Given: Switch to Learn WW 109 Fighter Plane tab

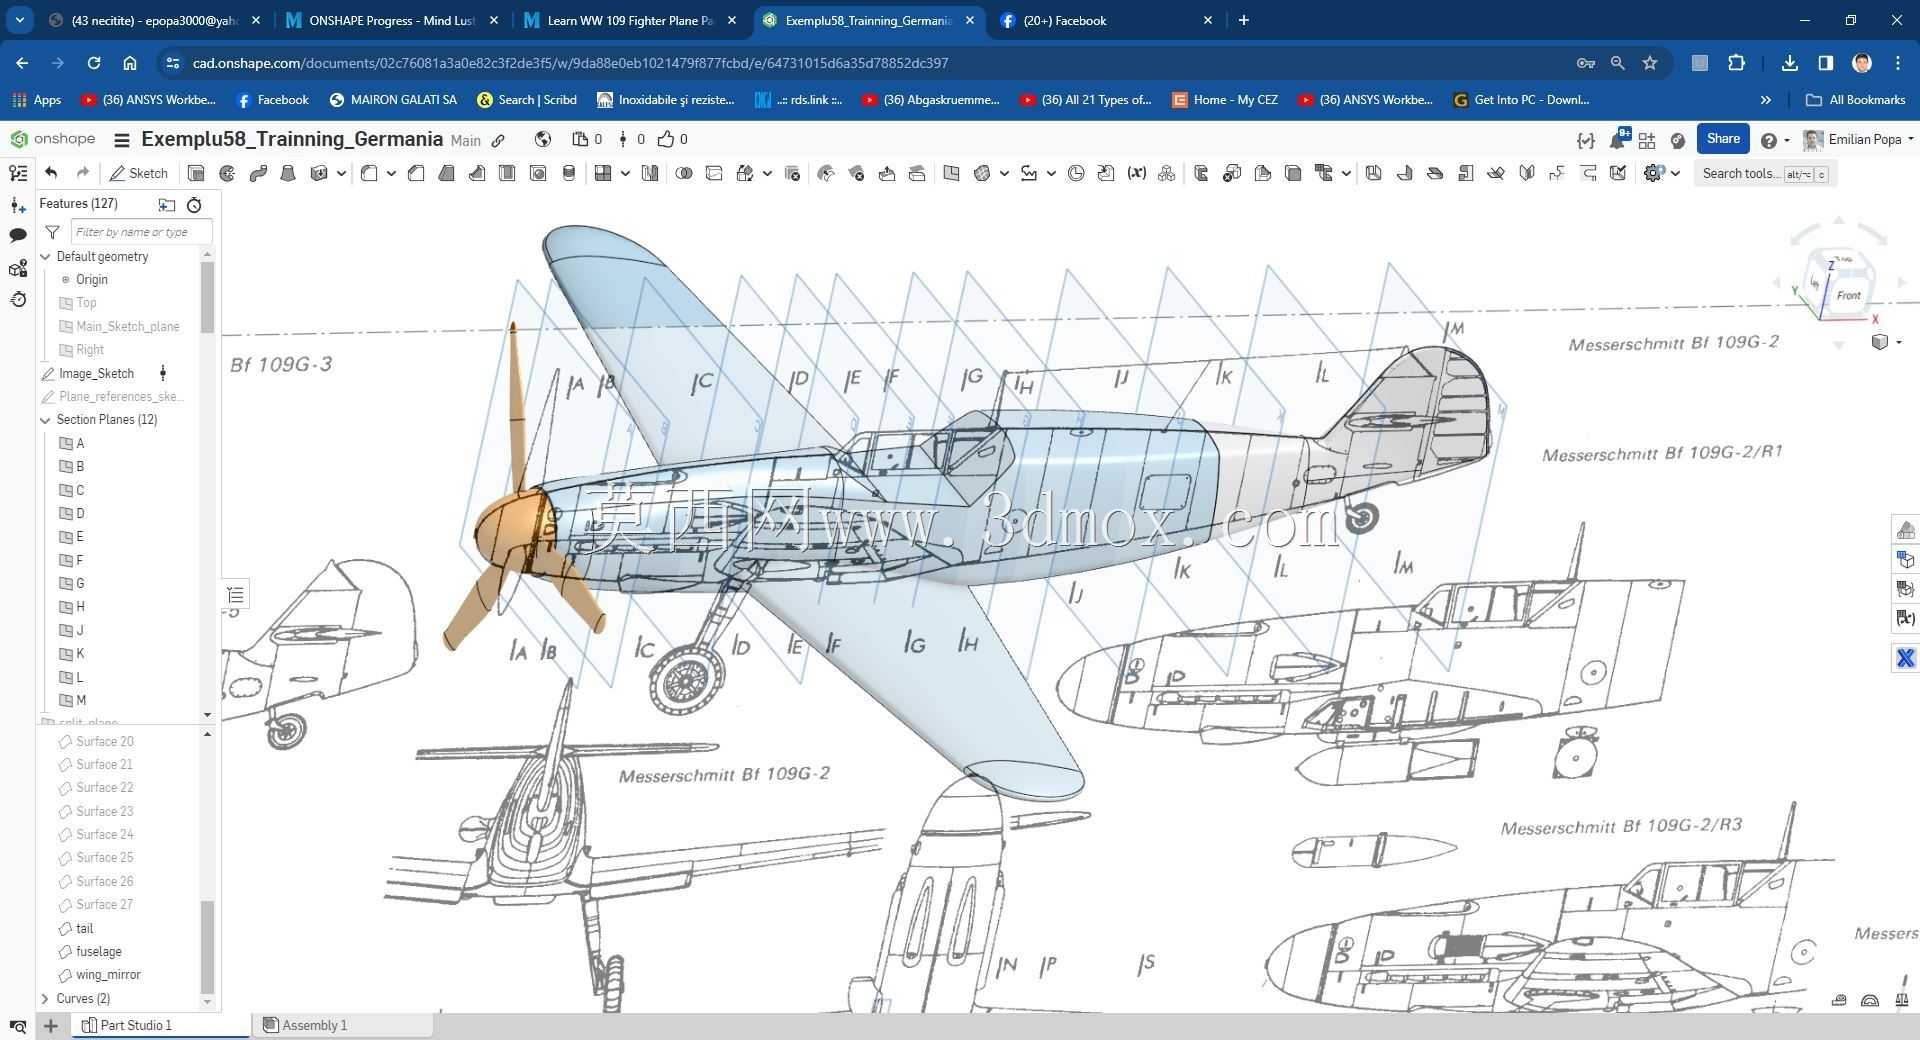Looking at the screenshot, I should point(630,20).
